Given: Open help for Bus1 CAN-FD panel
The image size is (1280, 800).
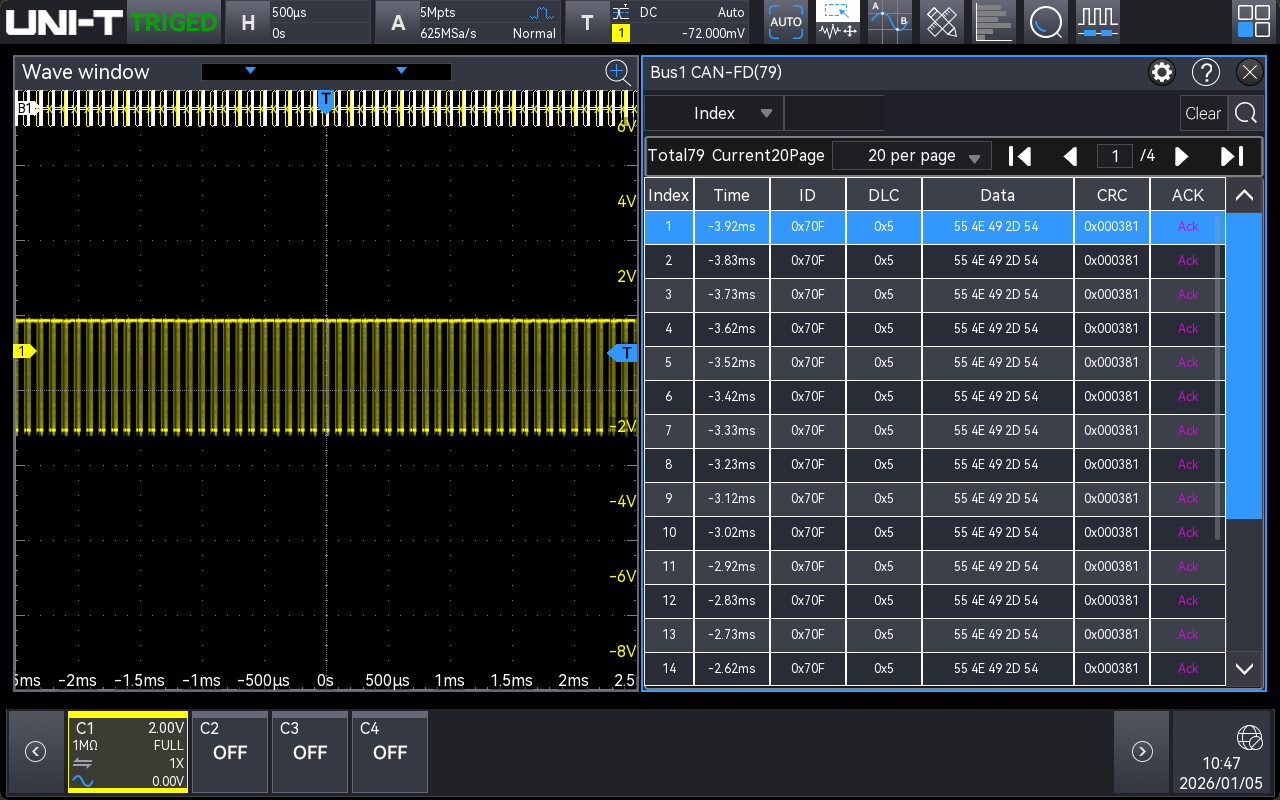Looking at the screenshot, I should click(x=1206, y=72).
